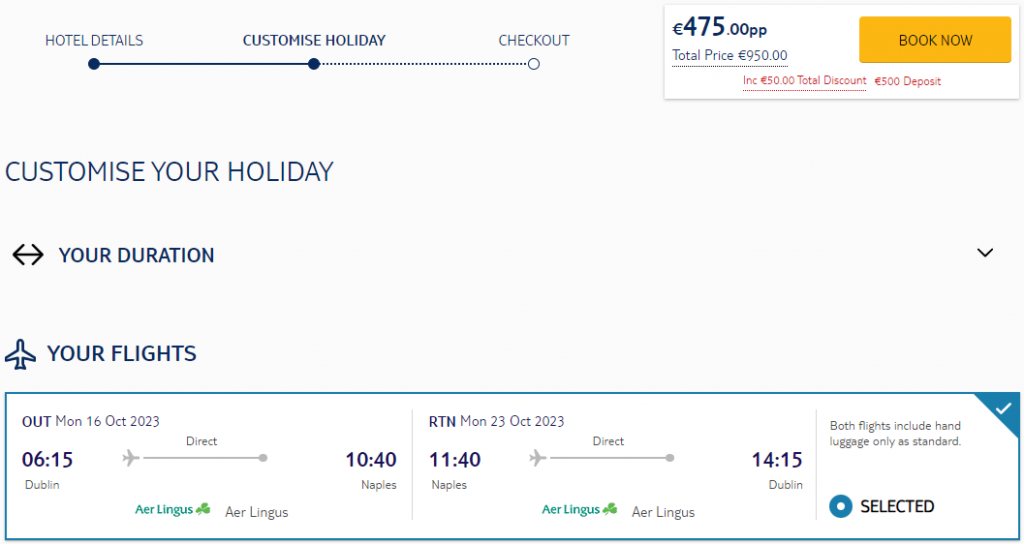Image resolution: width=1024 pixels, height=544 pixels.
Task: Click the Book Now button
Action: (x=935, y=40)
